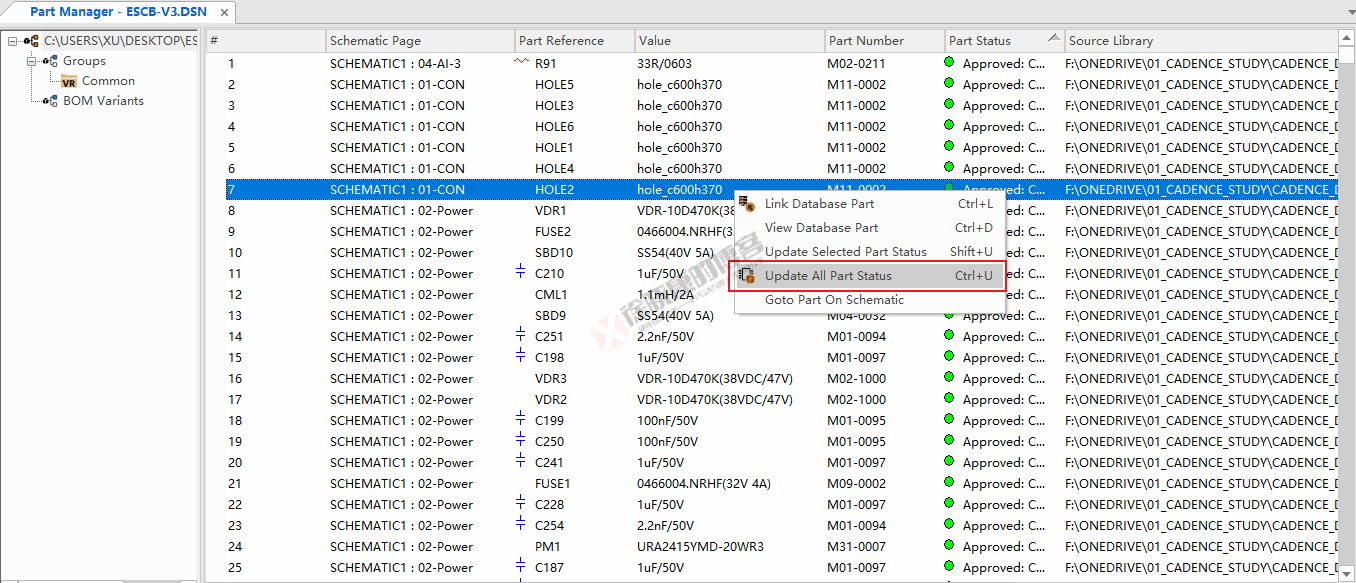Collapse the root design path tree node
The image size is (1356, 583).
point(12,41)
